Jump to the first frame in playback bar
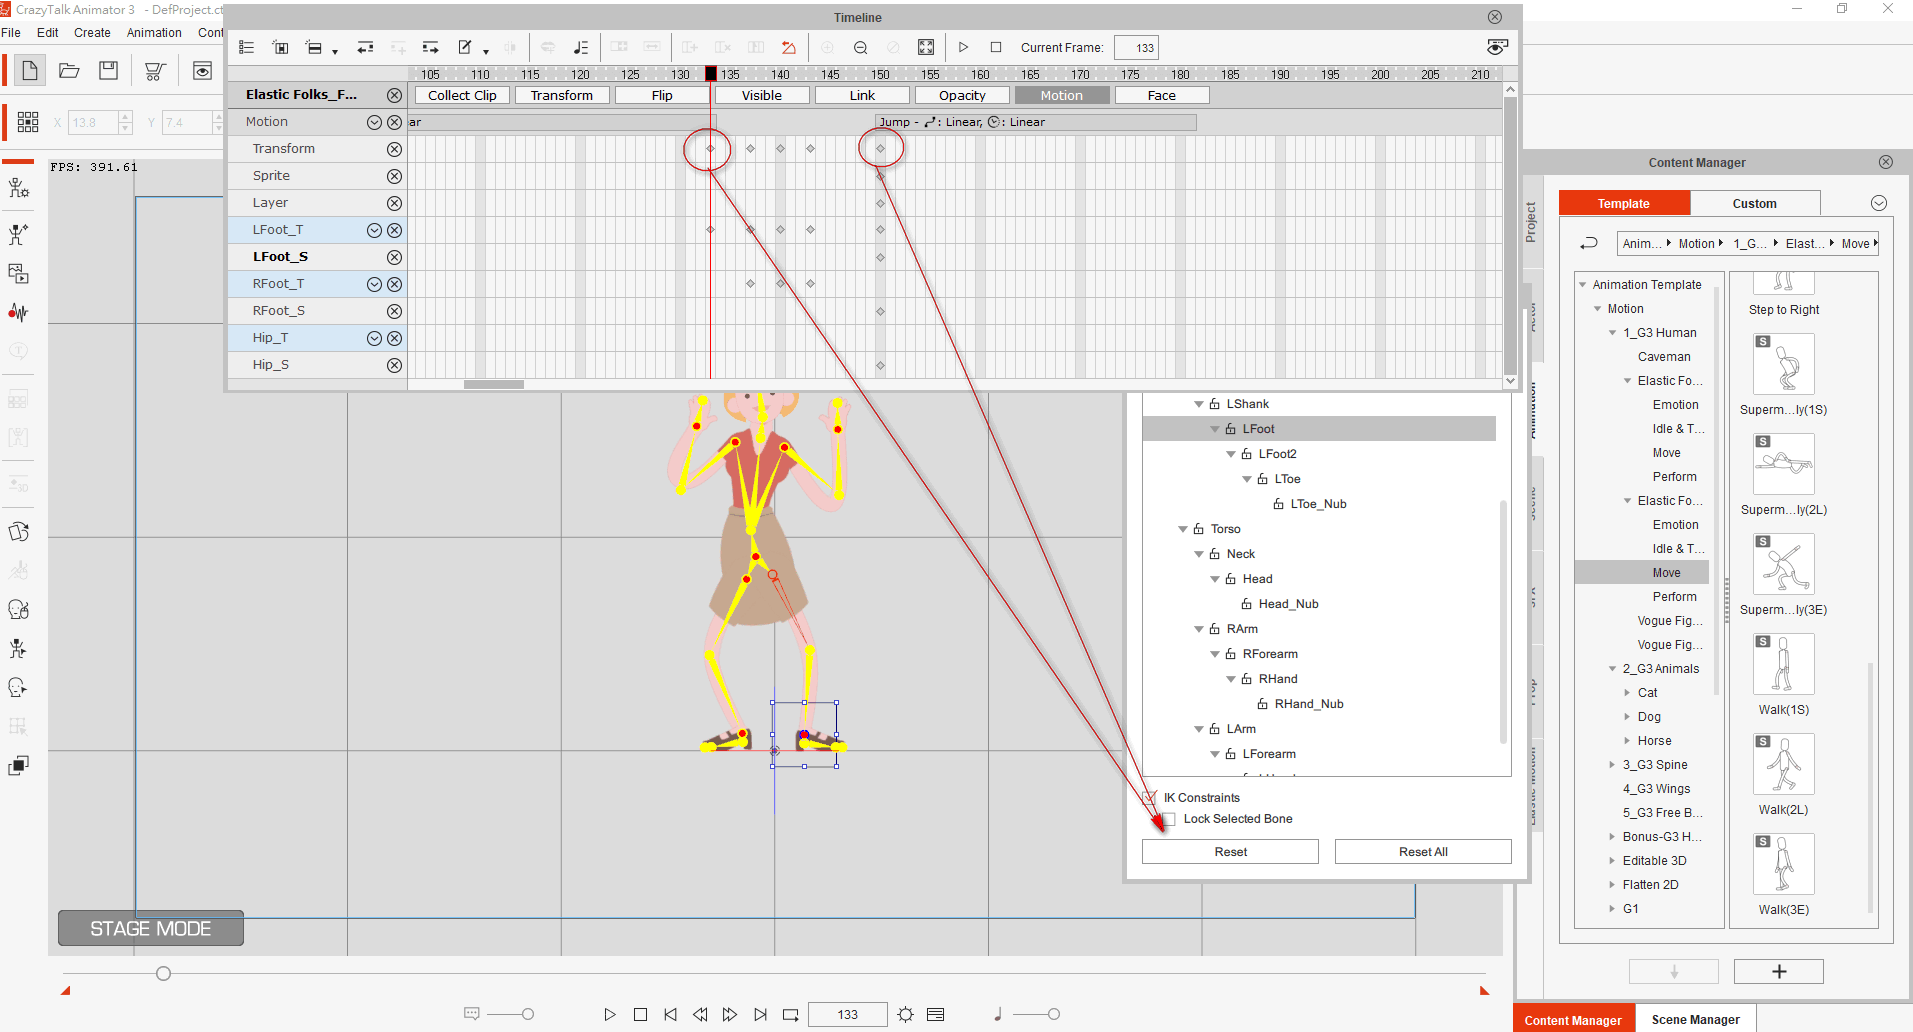 coord(670,1014)
